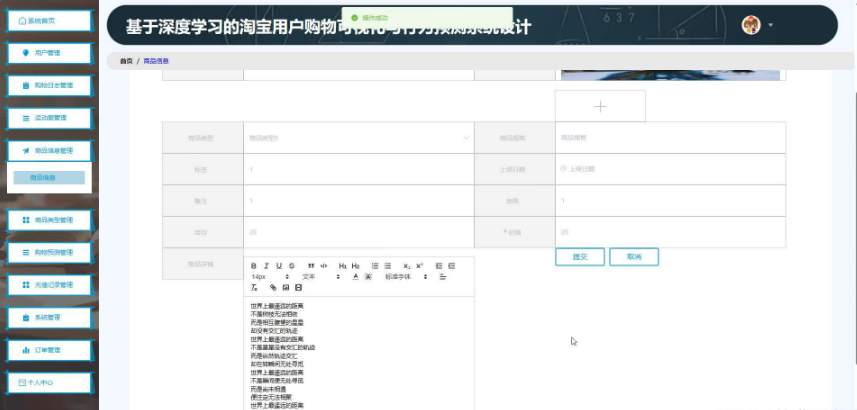Image resolution: width=857 pixels, height=410 pixels.
Task: Toggle bold formatting in the editor
Action: [254, 266]
